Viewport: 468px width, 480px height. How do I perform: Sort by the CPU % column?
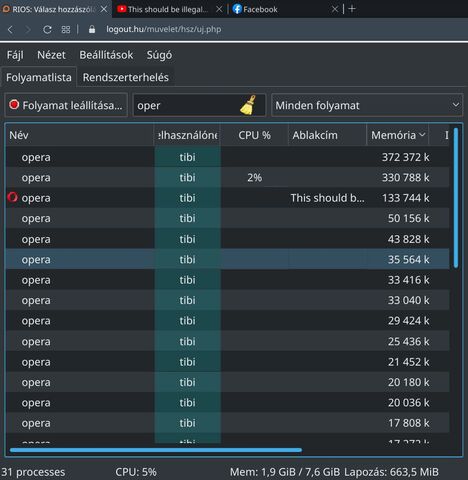[x=254, y=135]
